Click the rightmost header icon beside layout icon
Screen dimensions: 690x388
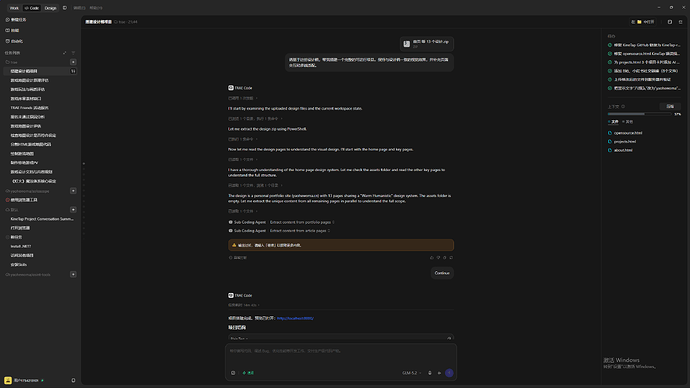[x=680, y=22]
